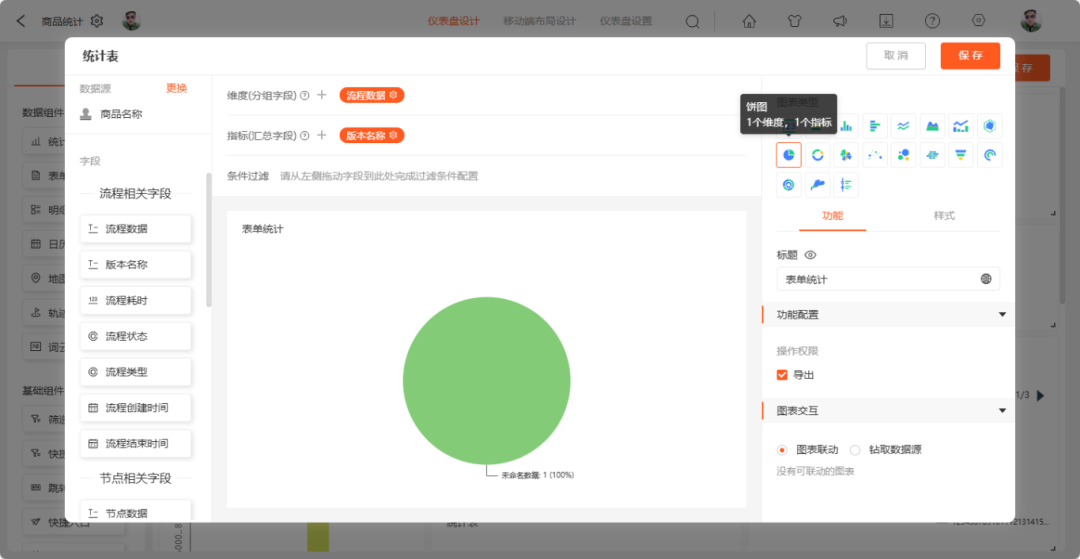Viewport: 1080px width, 559px height.
Task: Click gear icon next to 商品统计
Action: tap(96, 21)
